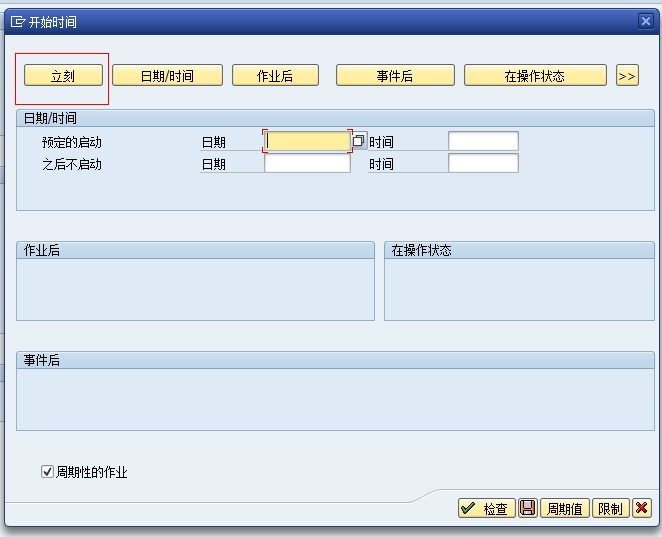662x537 pixels.
Task: Cancel with the red X icon
Action: [642, 508]
